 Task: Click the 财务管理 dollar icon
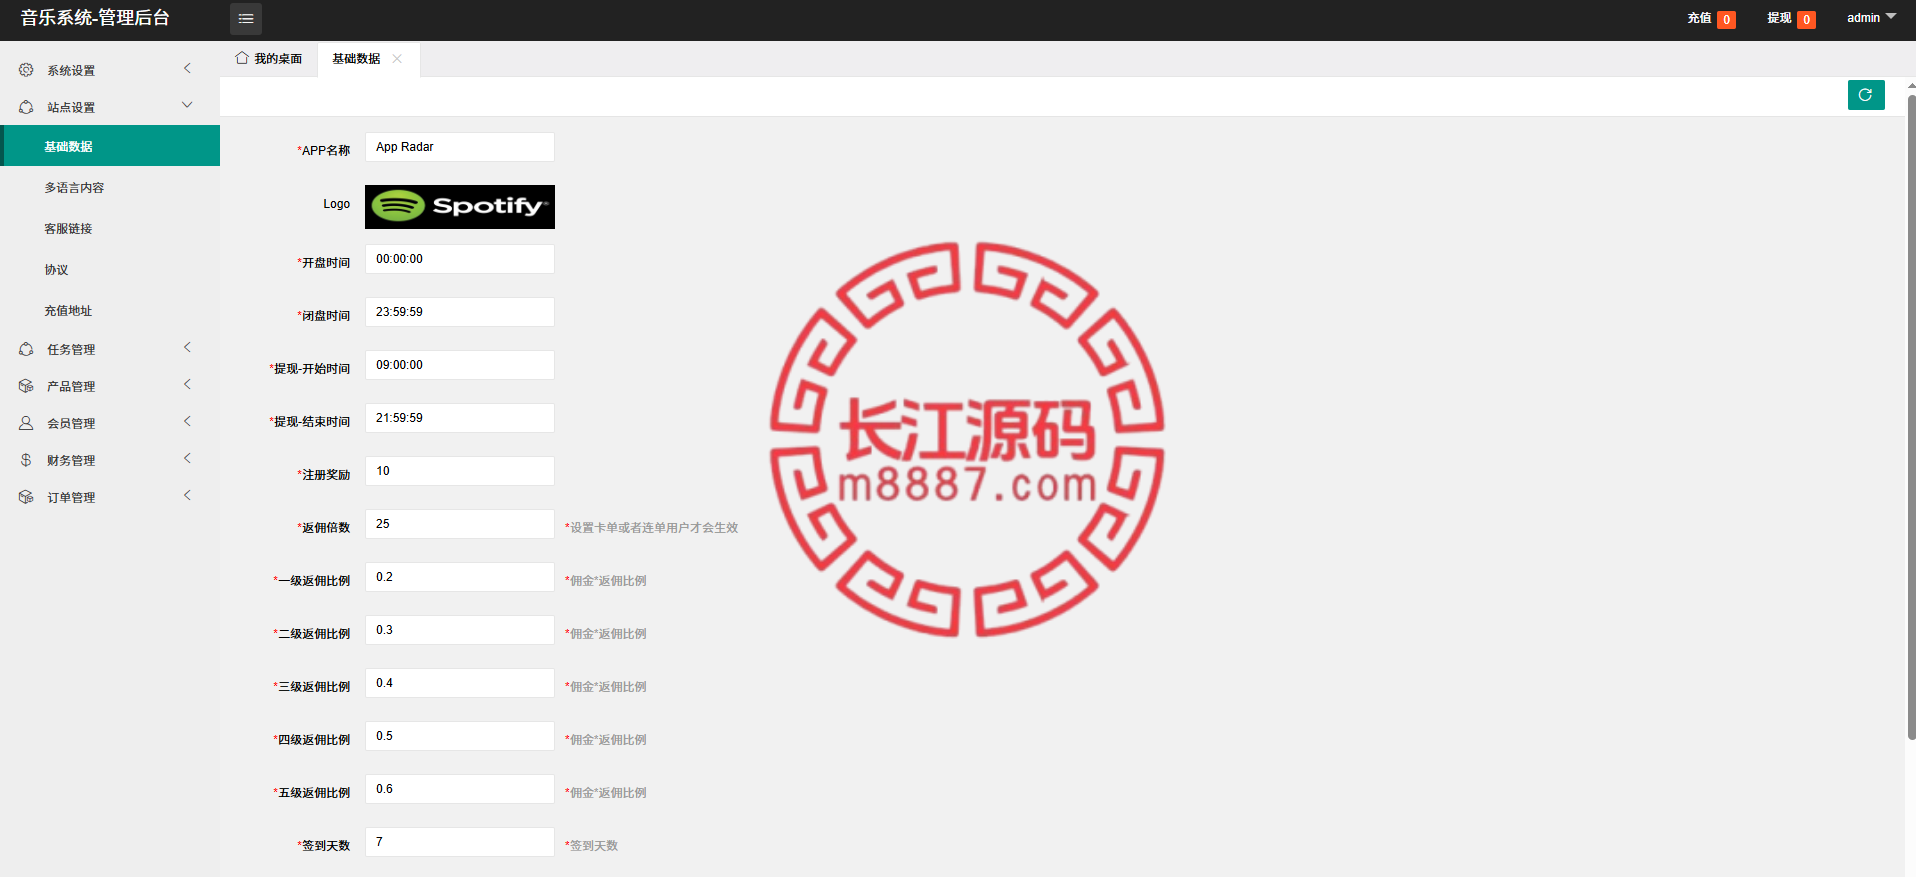point(26,460)
